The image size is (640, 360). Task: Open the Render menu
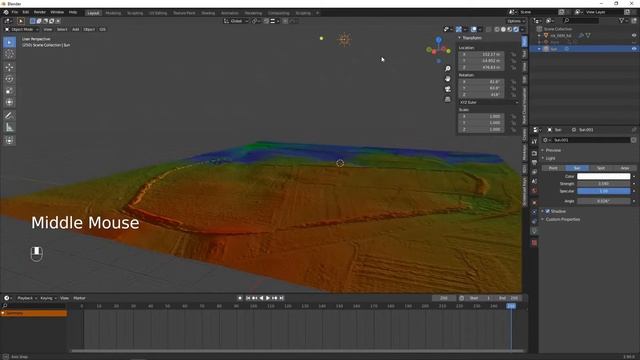point(40,12)
